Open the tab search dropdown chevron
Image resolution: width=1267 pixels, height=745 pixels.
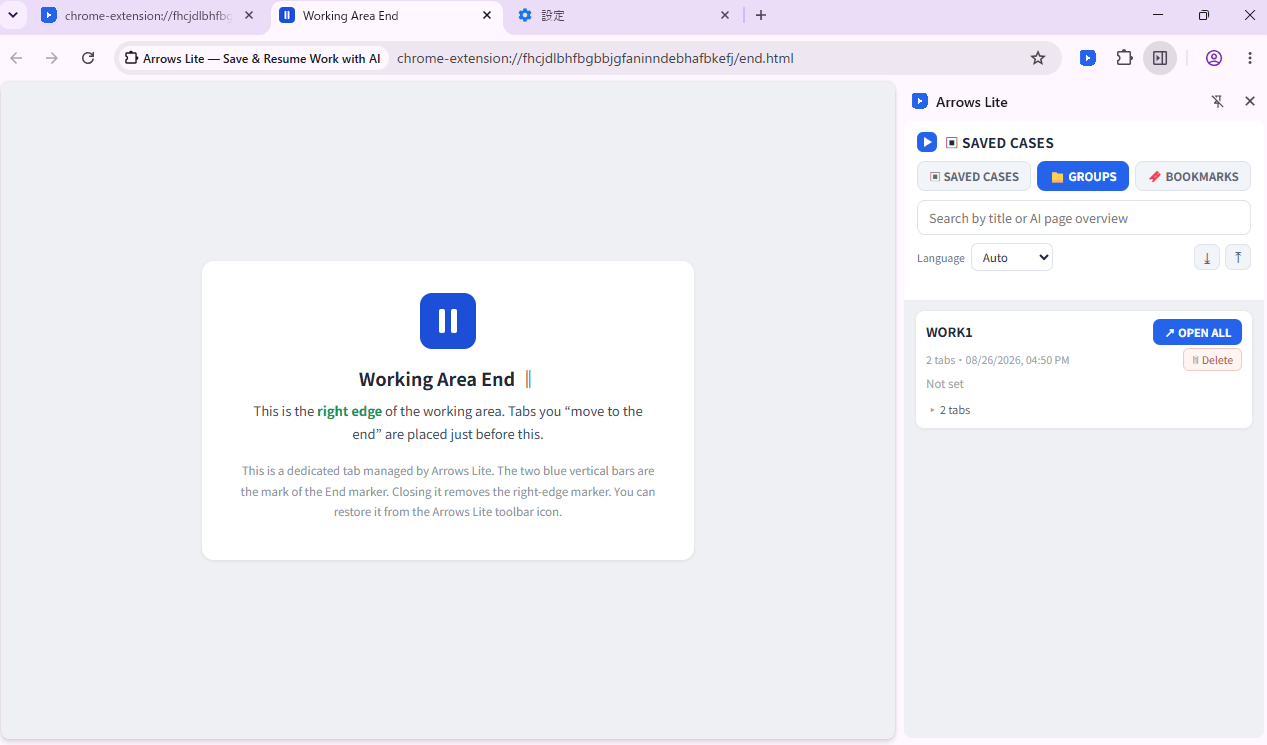[13, 15]
